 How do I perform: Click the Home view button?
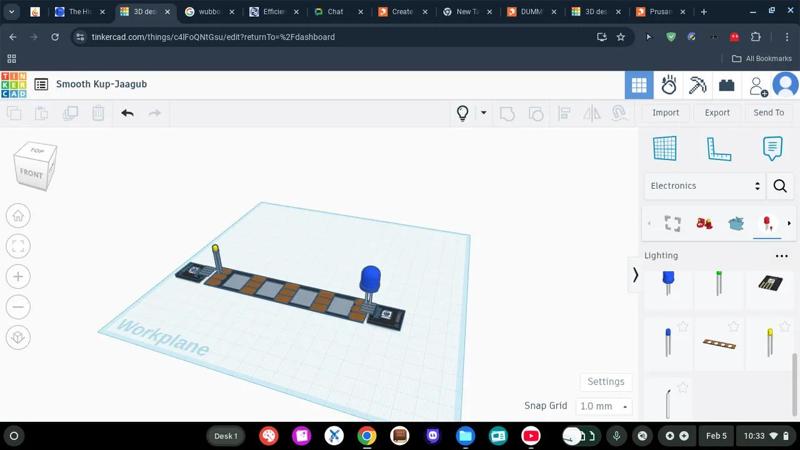[18, 216]
